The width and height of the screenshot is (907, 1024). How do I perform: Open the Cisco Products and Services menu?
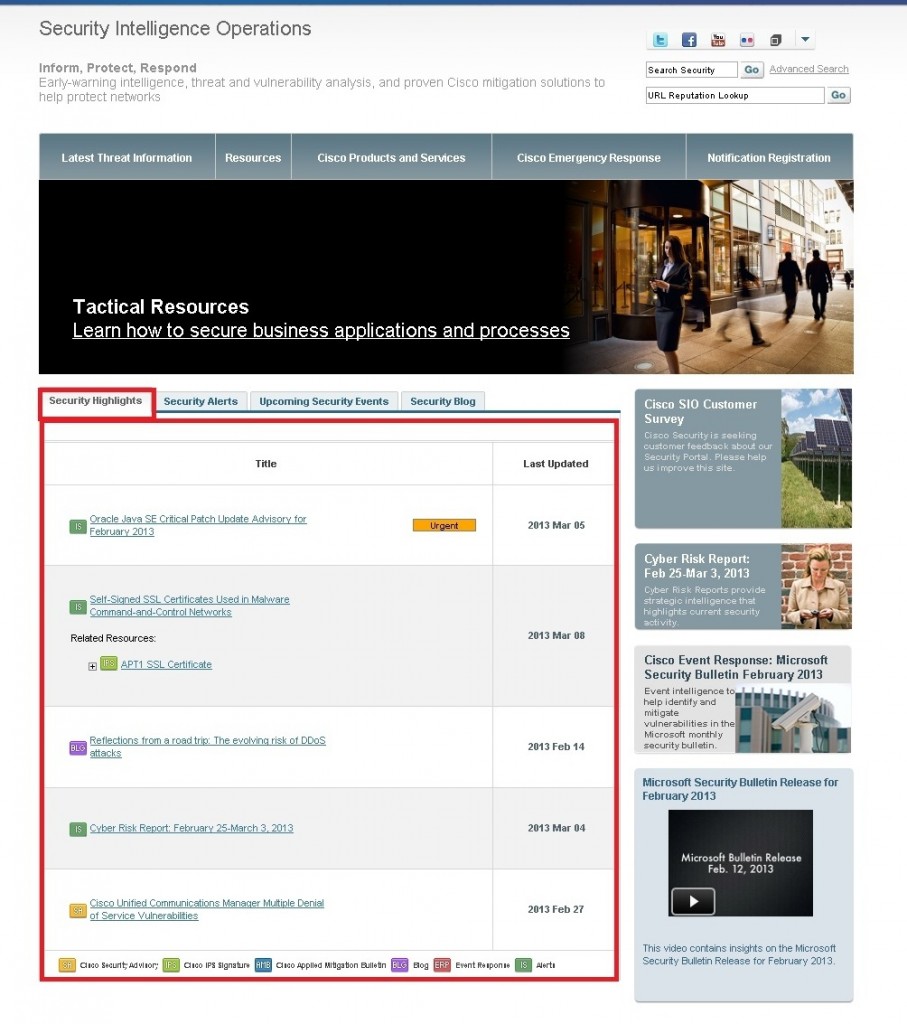pos(391,158)
